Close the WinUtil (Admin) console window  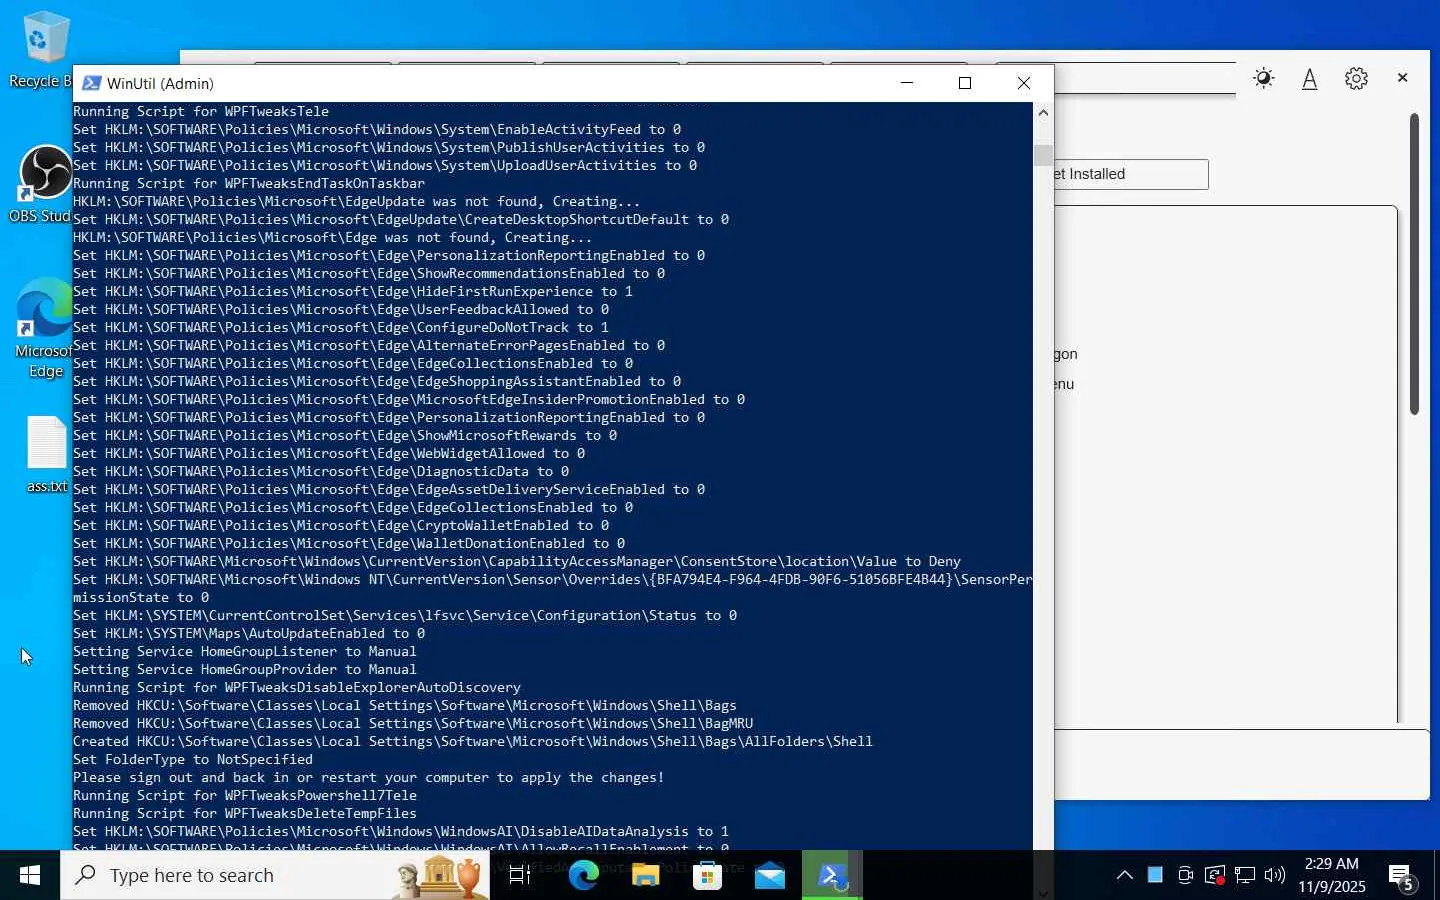pyautogui.click(x=1023, y=83)
